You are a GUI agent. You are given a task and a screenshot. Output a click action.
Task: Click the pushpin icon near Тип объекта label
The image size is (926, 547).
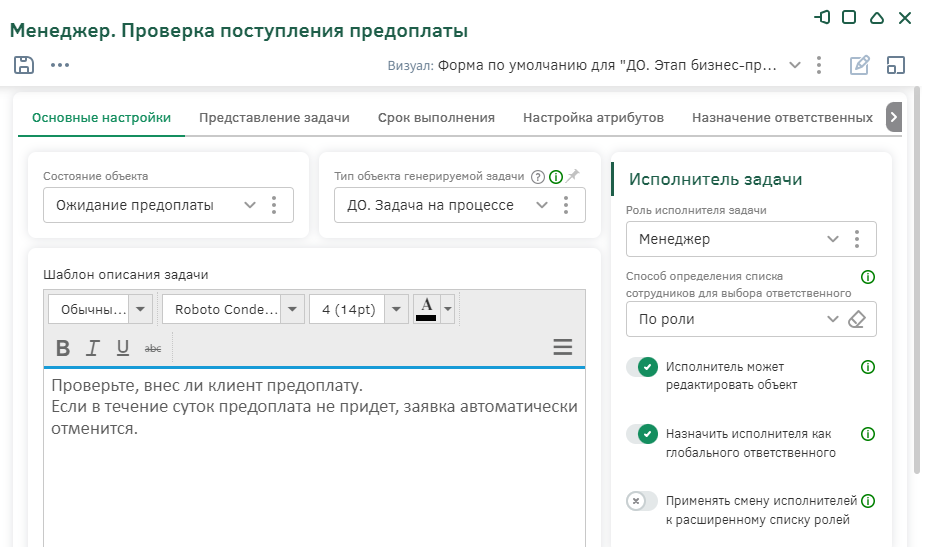coord(572,175)
